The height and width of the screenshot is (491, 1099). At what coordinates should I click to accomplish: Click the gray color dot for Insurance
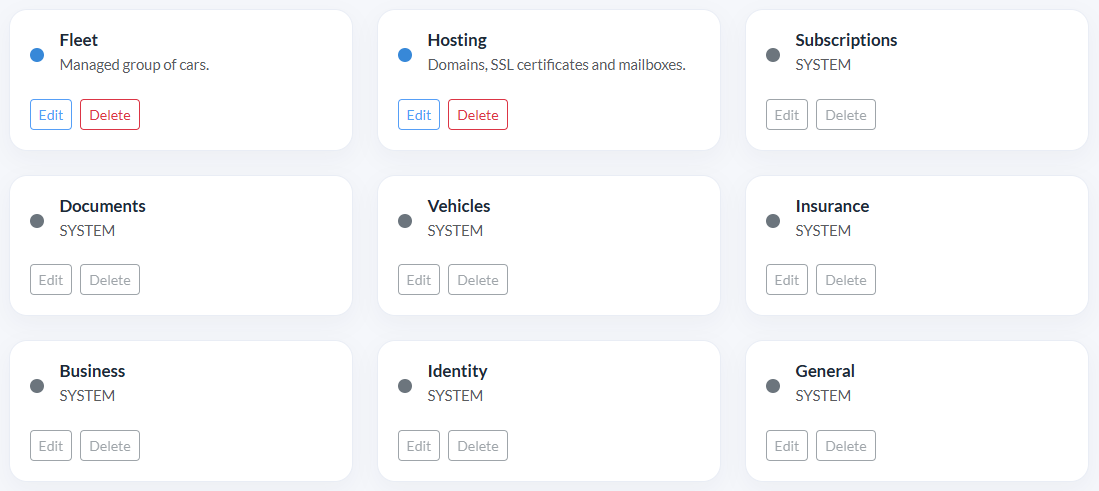[x=773, y=221]
